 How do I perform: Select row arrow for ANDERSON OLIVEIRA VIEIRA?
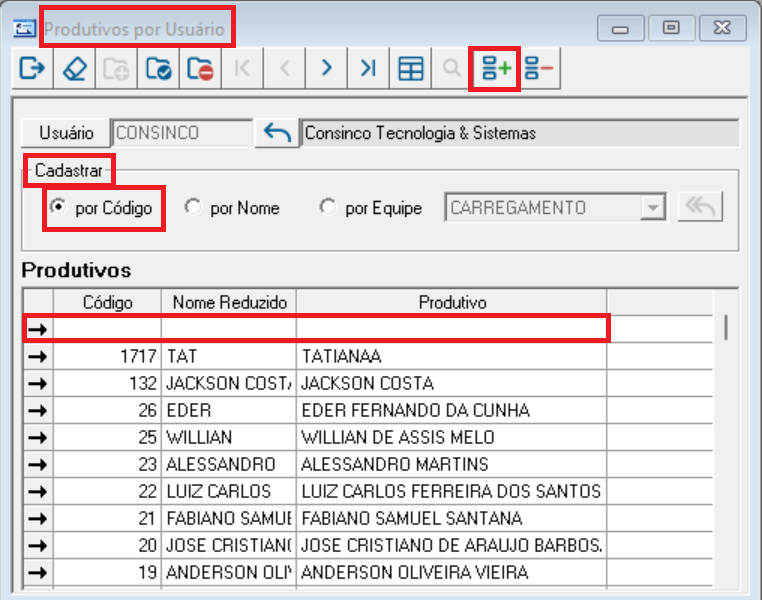tap(38, 573)
